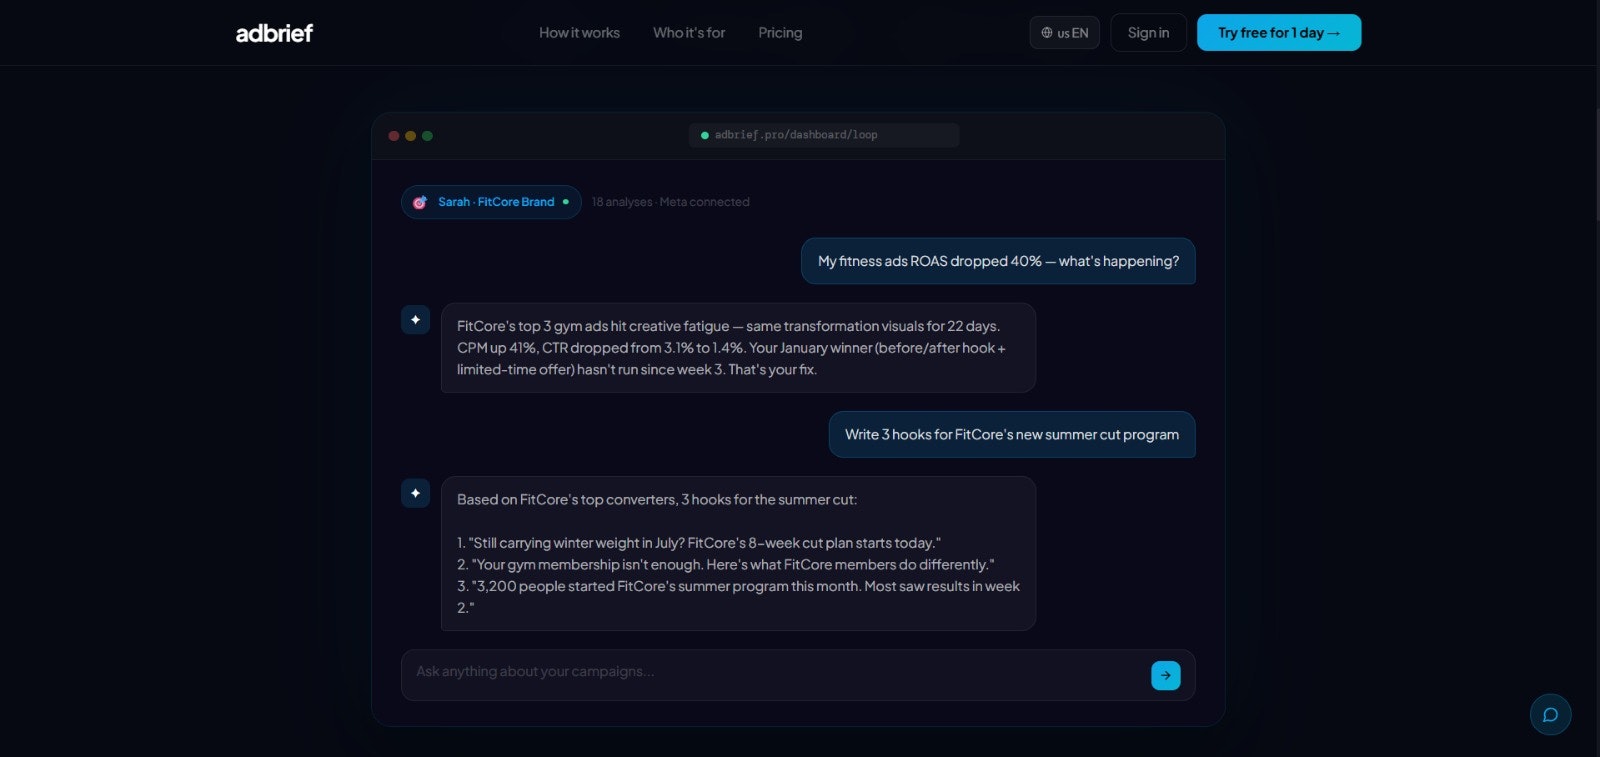Image resolution: width=1600 pixels, height=757 pixels.
Task: Click the yellow dot in the mock window
Action: (410, 136)
